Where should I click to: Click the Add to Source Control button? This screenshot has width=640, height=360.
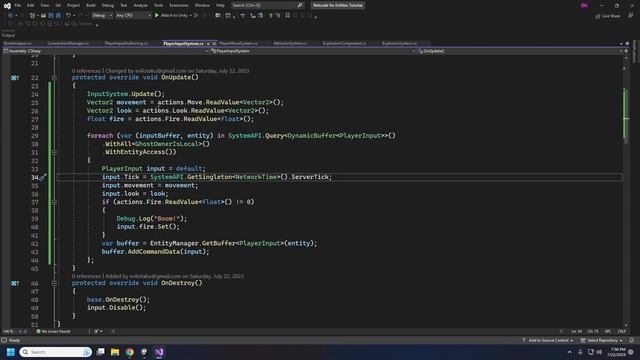[x=547, y=340]
